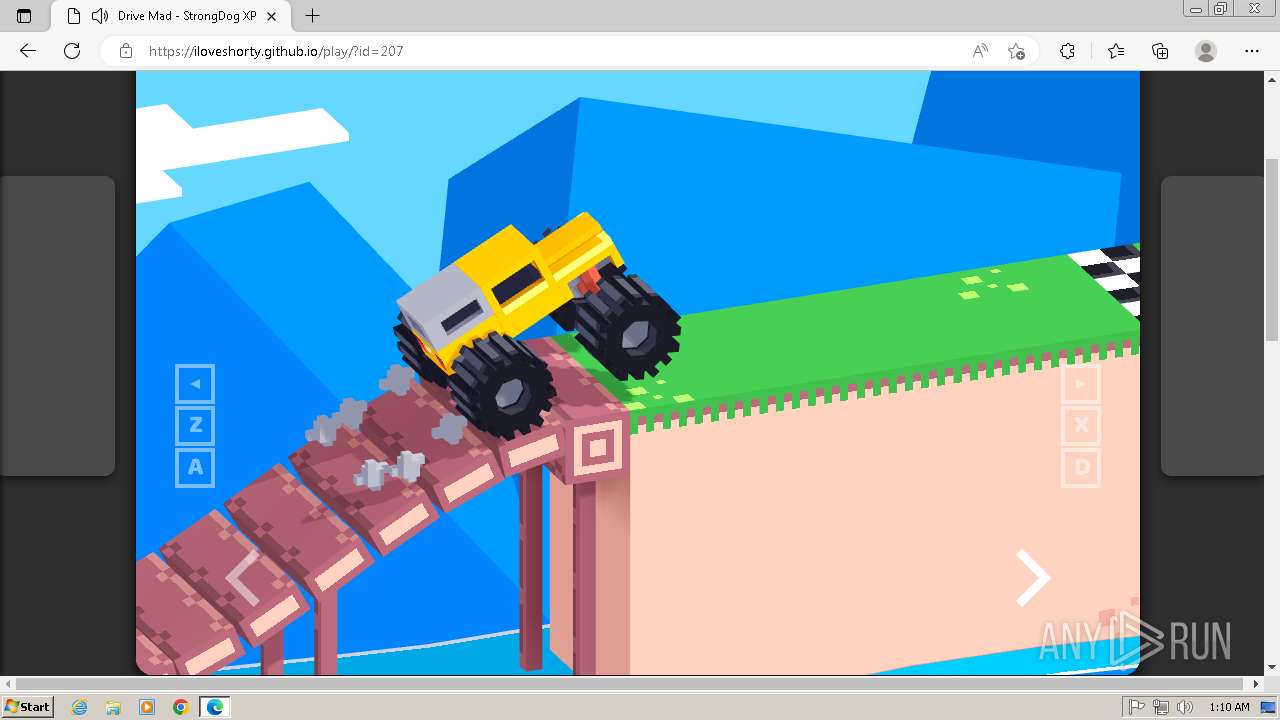
Task: Open the Extensions puzzle icon
Action: (x=1067, y=51)
